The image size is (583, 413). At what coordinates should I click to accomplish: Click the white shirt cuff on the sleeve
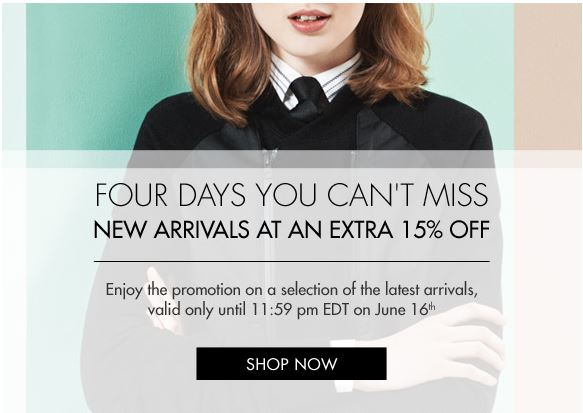coord(341,366)
